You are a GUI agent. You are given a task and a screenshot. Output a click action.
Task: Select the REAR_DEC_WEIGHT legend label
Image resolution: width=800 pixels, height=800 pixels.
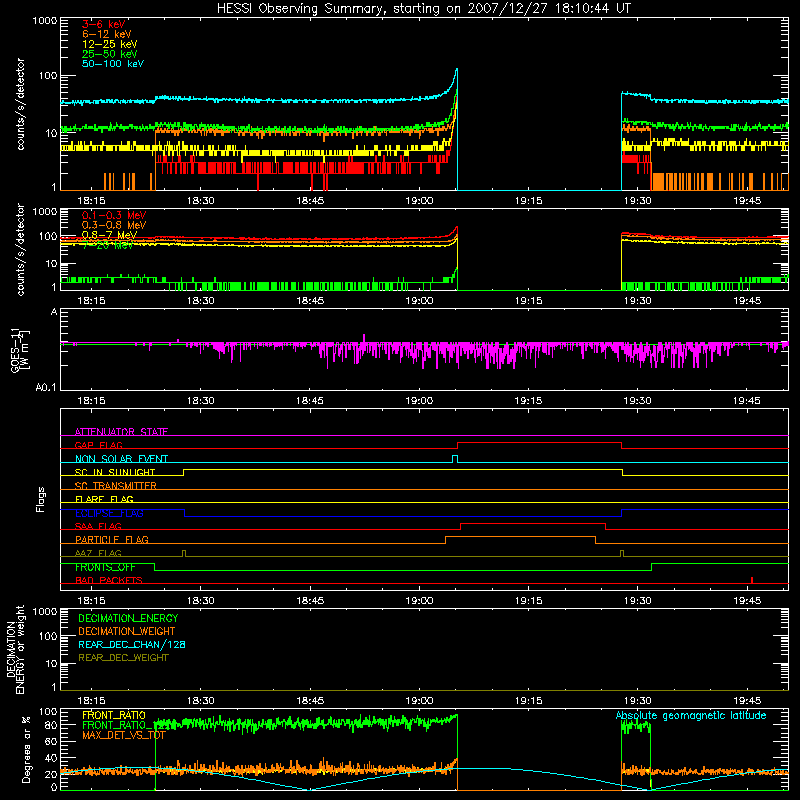point(123,658)
